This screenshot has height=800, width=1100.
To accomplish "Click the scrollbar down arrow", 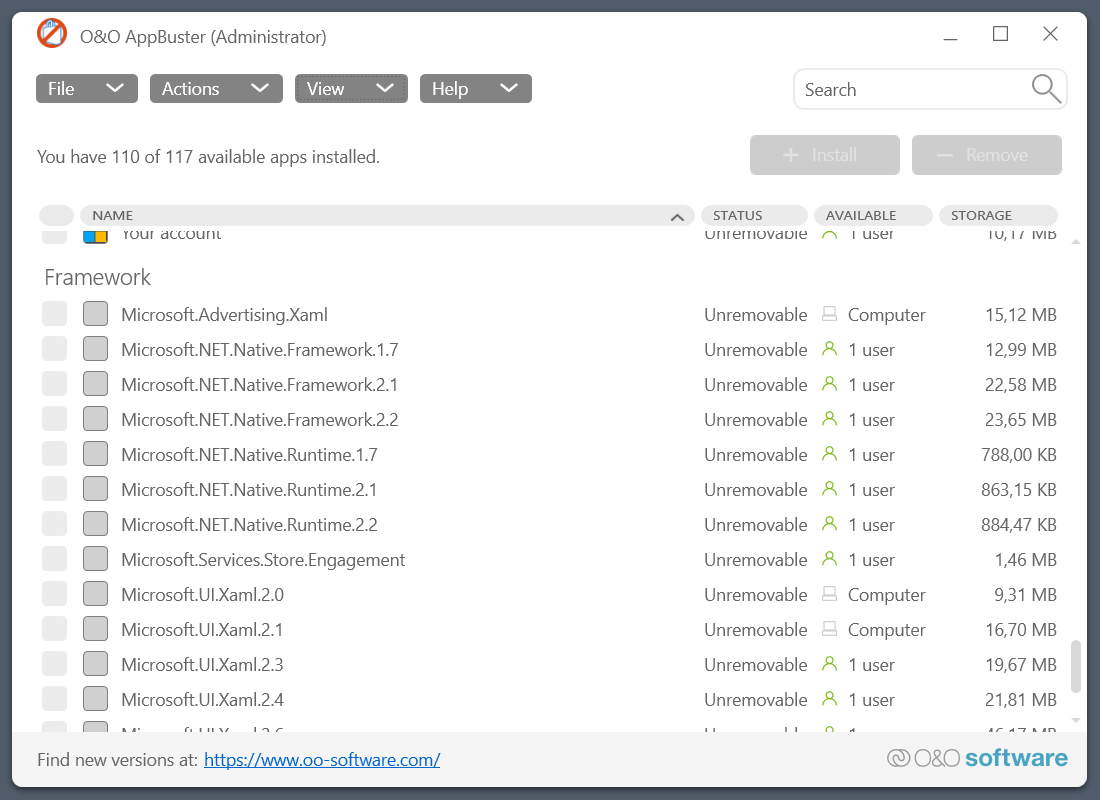I will coord(1075,720).
